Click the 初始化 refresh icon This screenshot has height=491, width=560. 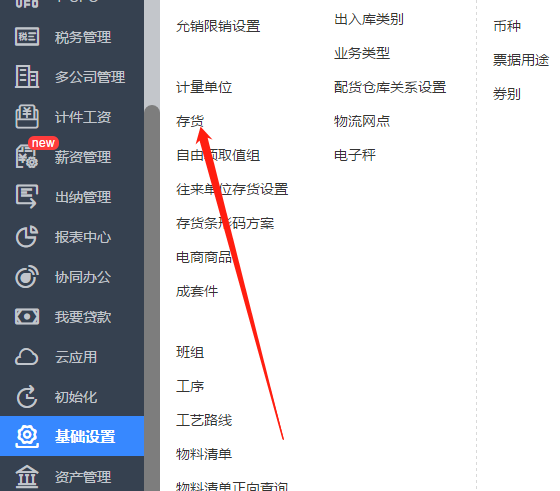click(x=27, y=396)
